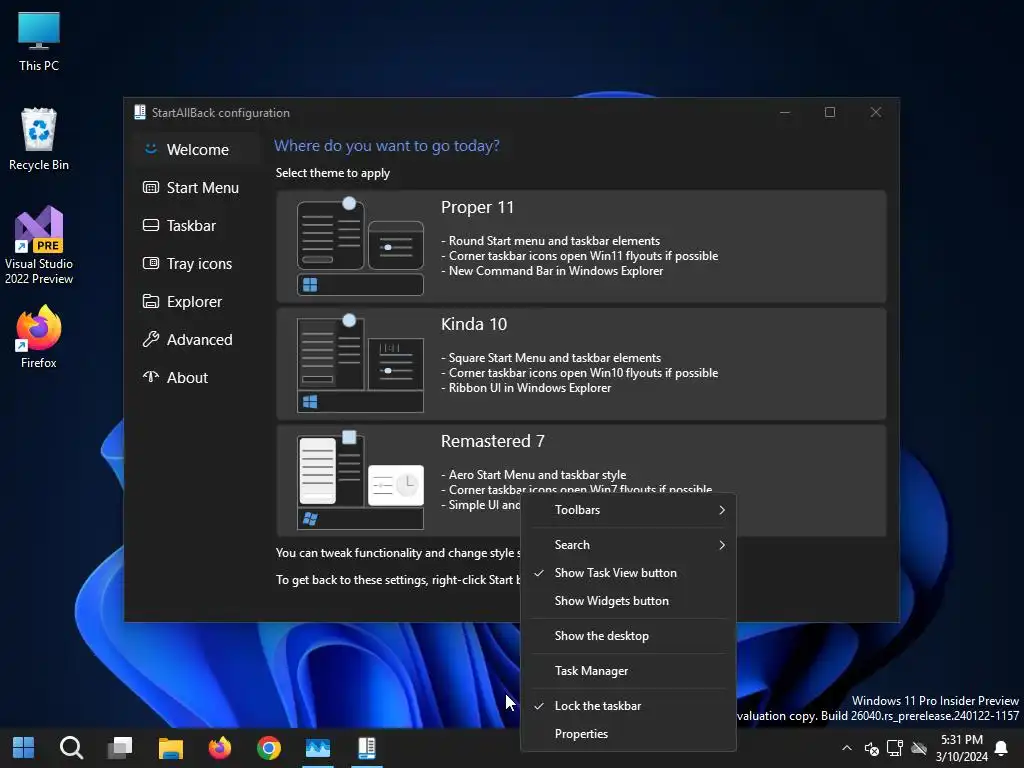
Task: Click the muted cloud tray icon
Action: (919, 748)
